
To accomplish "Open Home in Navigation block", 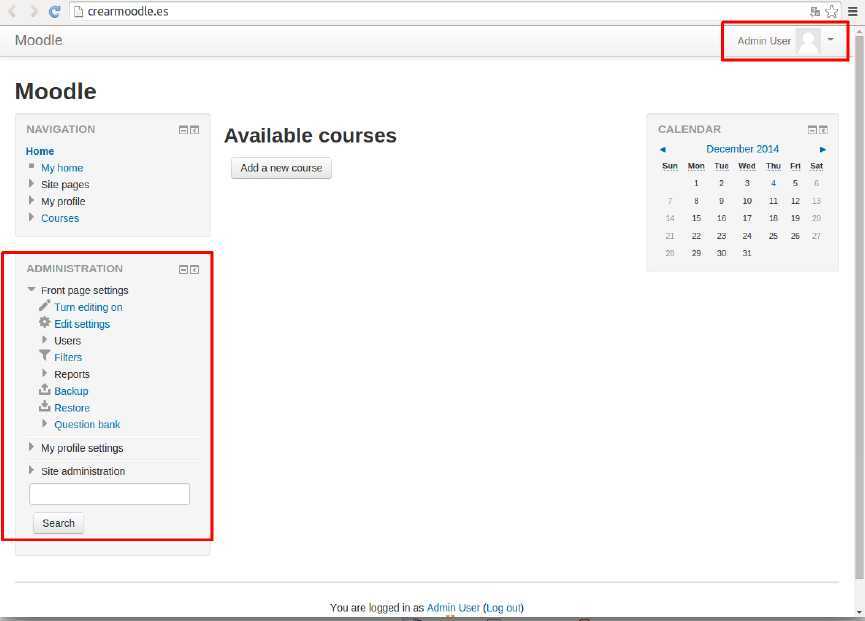I will click(x=40, y=151).
